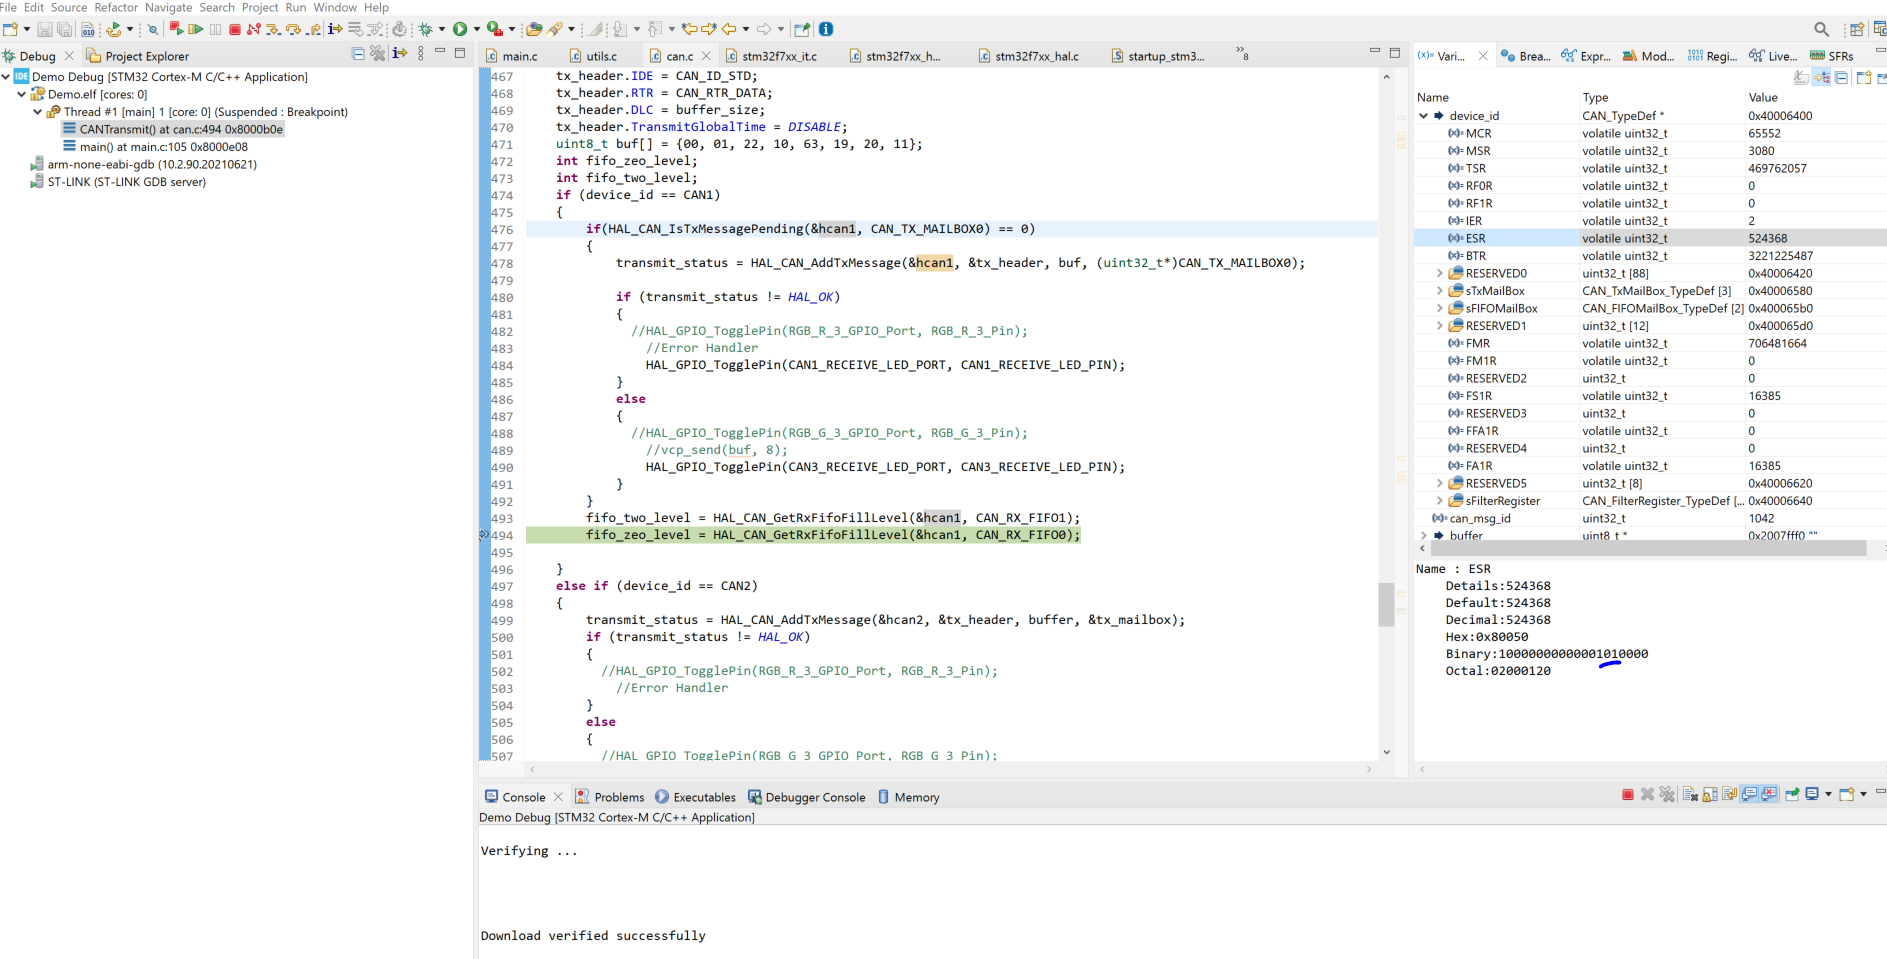The width and height of the screenshot is (1887, 959).
Task: Open search using the magnifier icon top right
Action: (x=1822, y=28)
